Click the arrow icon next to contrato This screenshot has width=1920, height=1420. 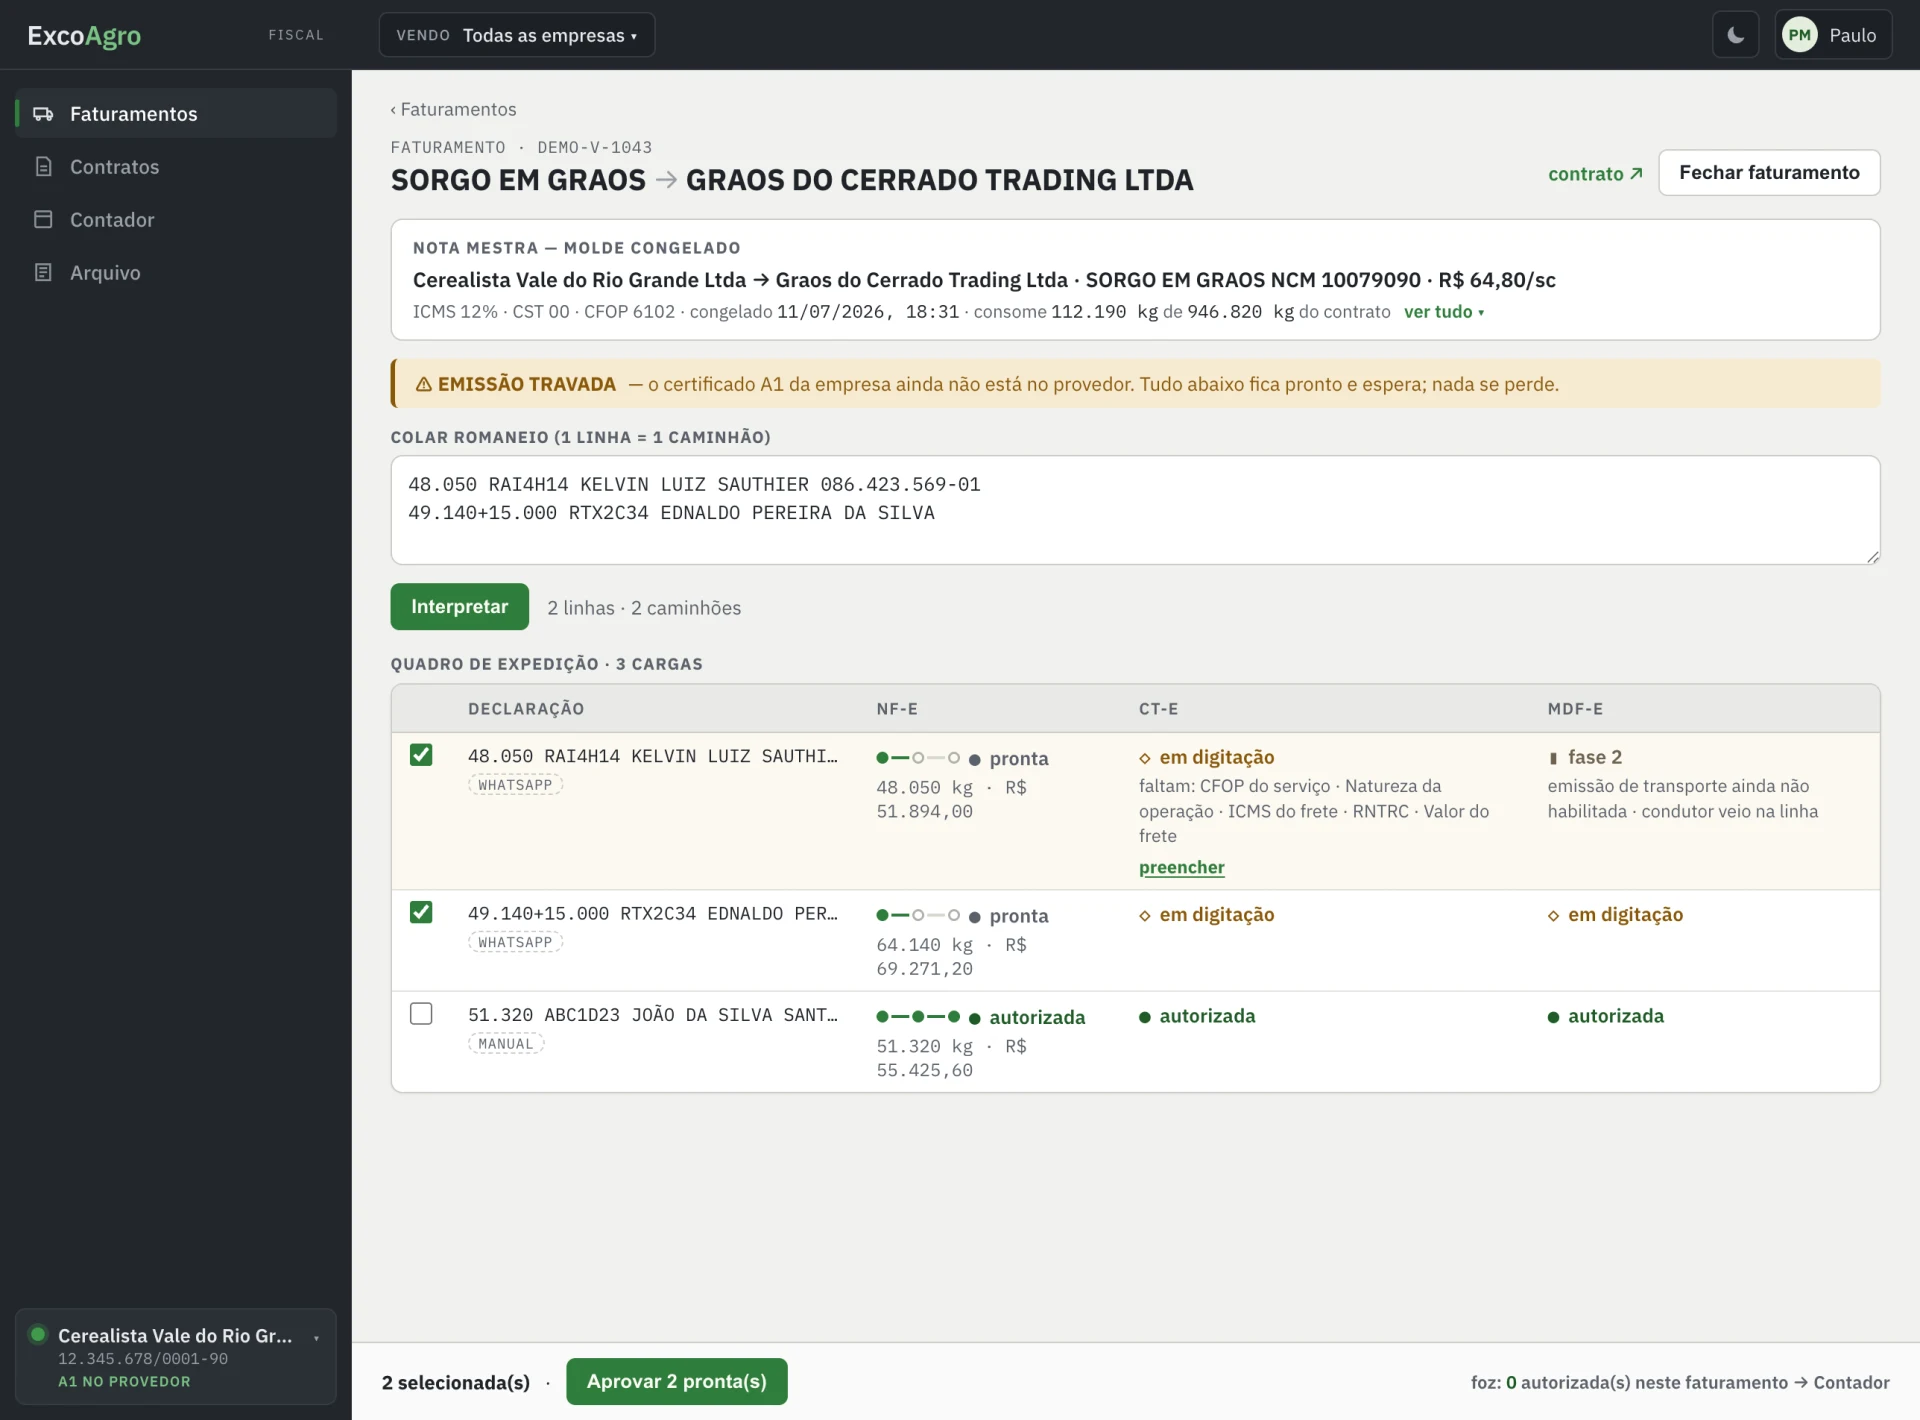pyautogui.click(x=1636, y=174)
